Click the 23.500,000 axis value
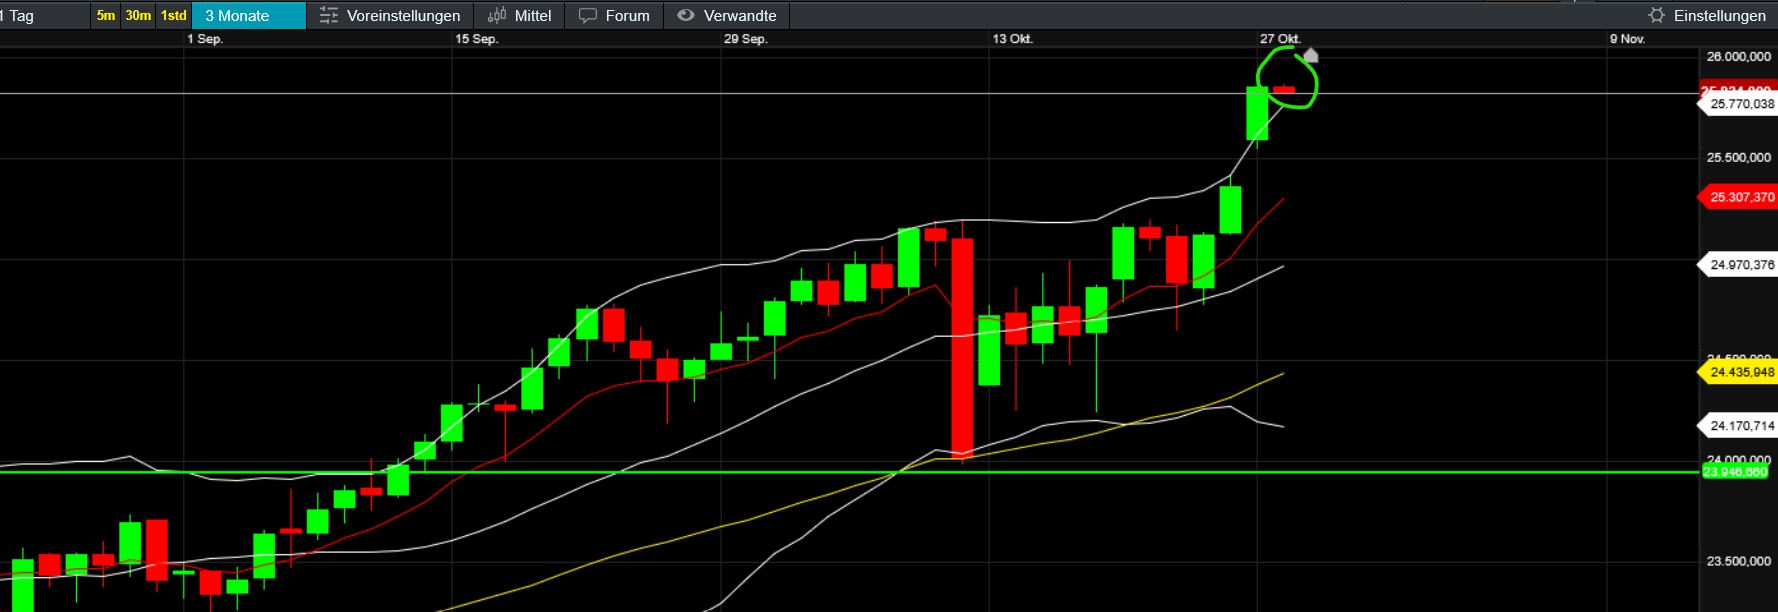Screen dimensions: 1778x612 (x=1738, y=561)
